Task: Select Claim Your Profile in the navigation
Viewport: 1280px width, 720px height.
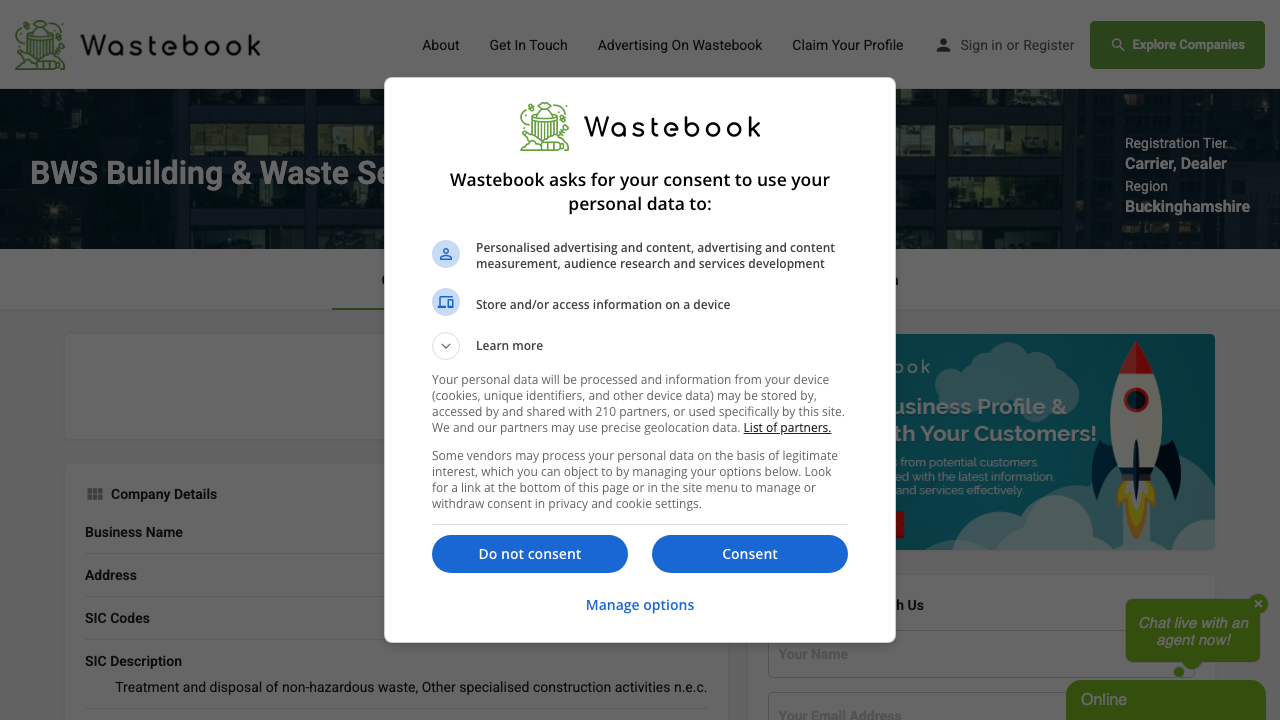Action: [x=847, y=45]
